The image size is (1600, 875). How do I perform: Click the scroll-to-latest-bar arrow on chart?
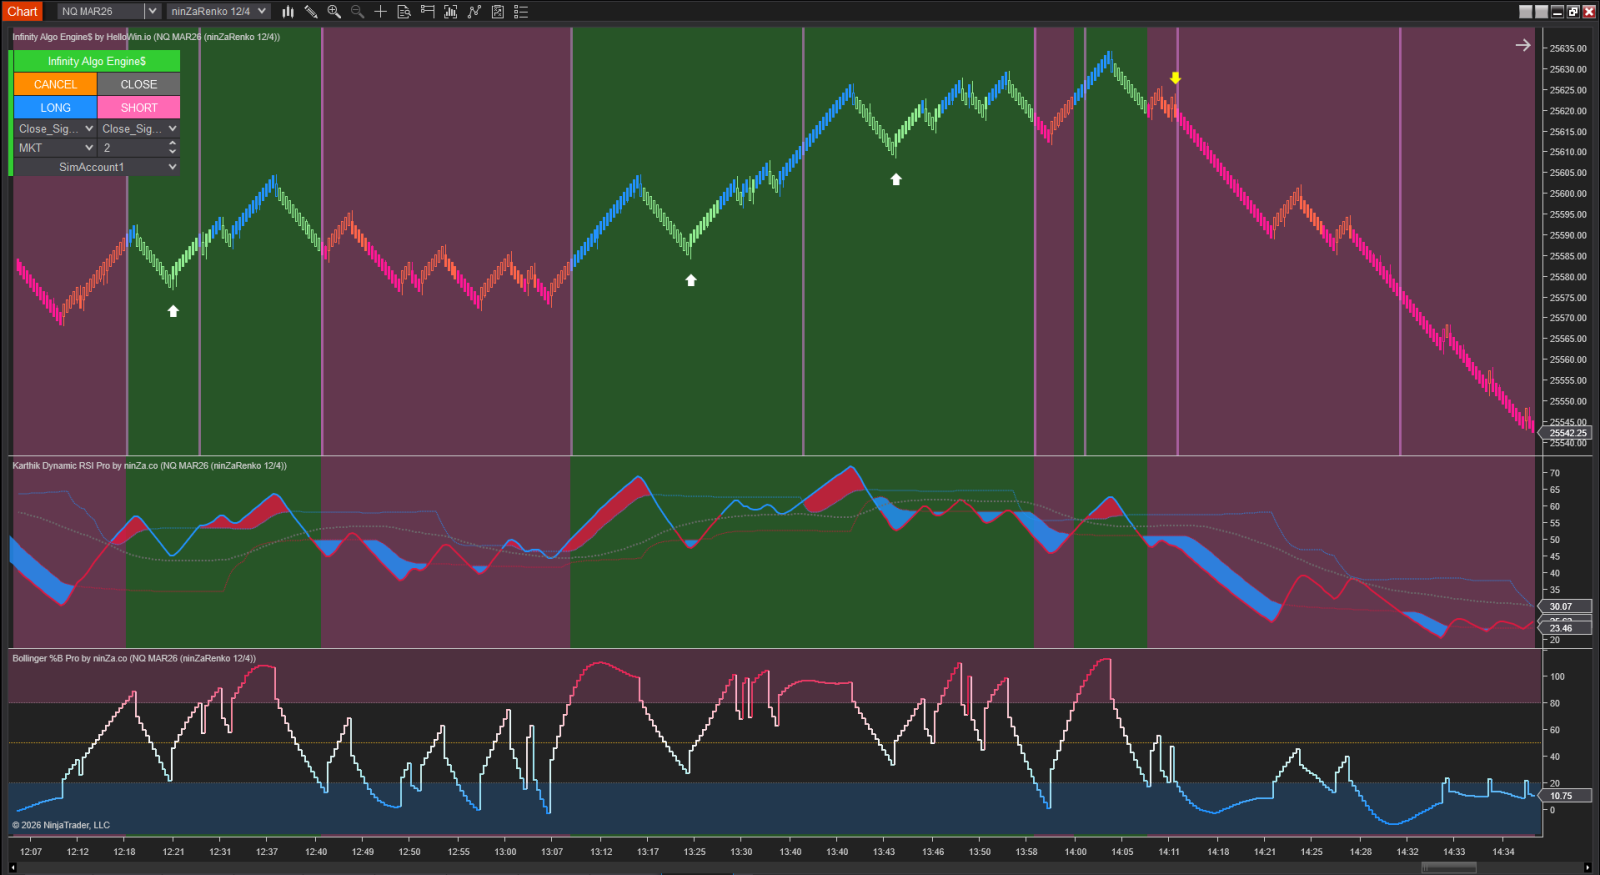click(1523, 45)
